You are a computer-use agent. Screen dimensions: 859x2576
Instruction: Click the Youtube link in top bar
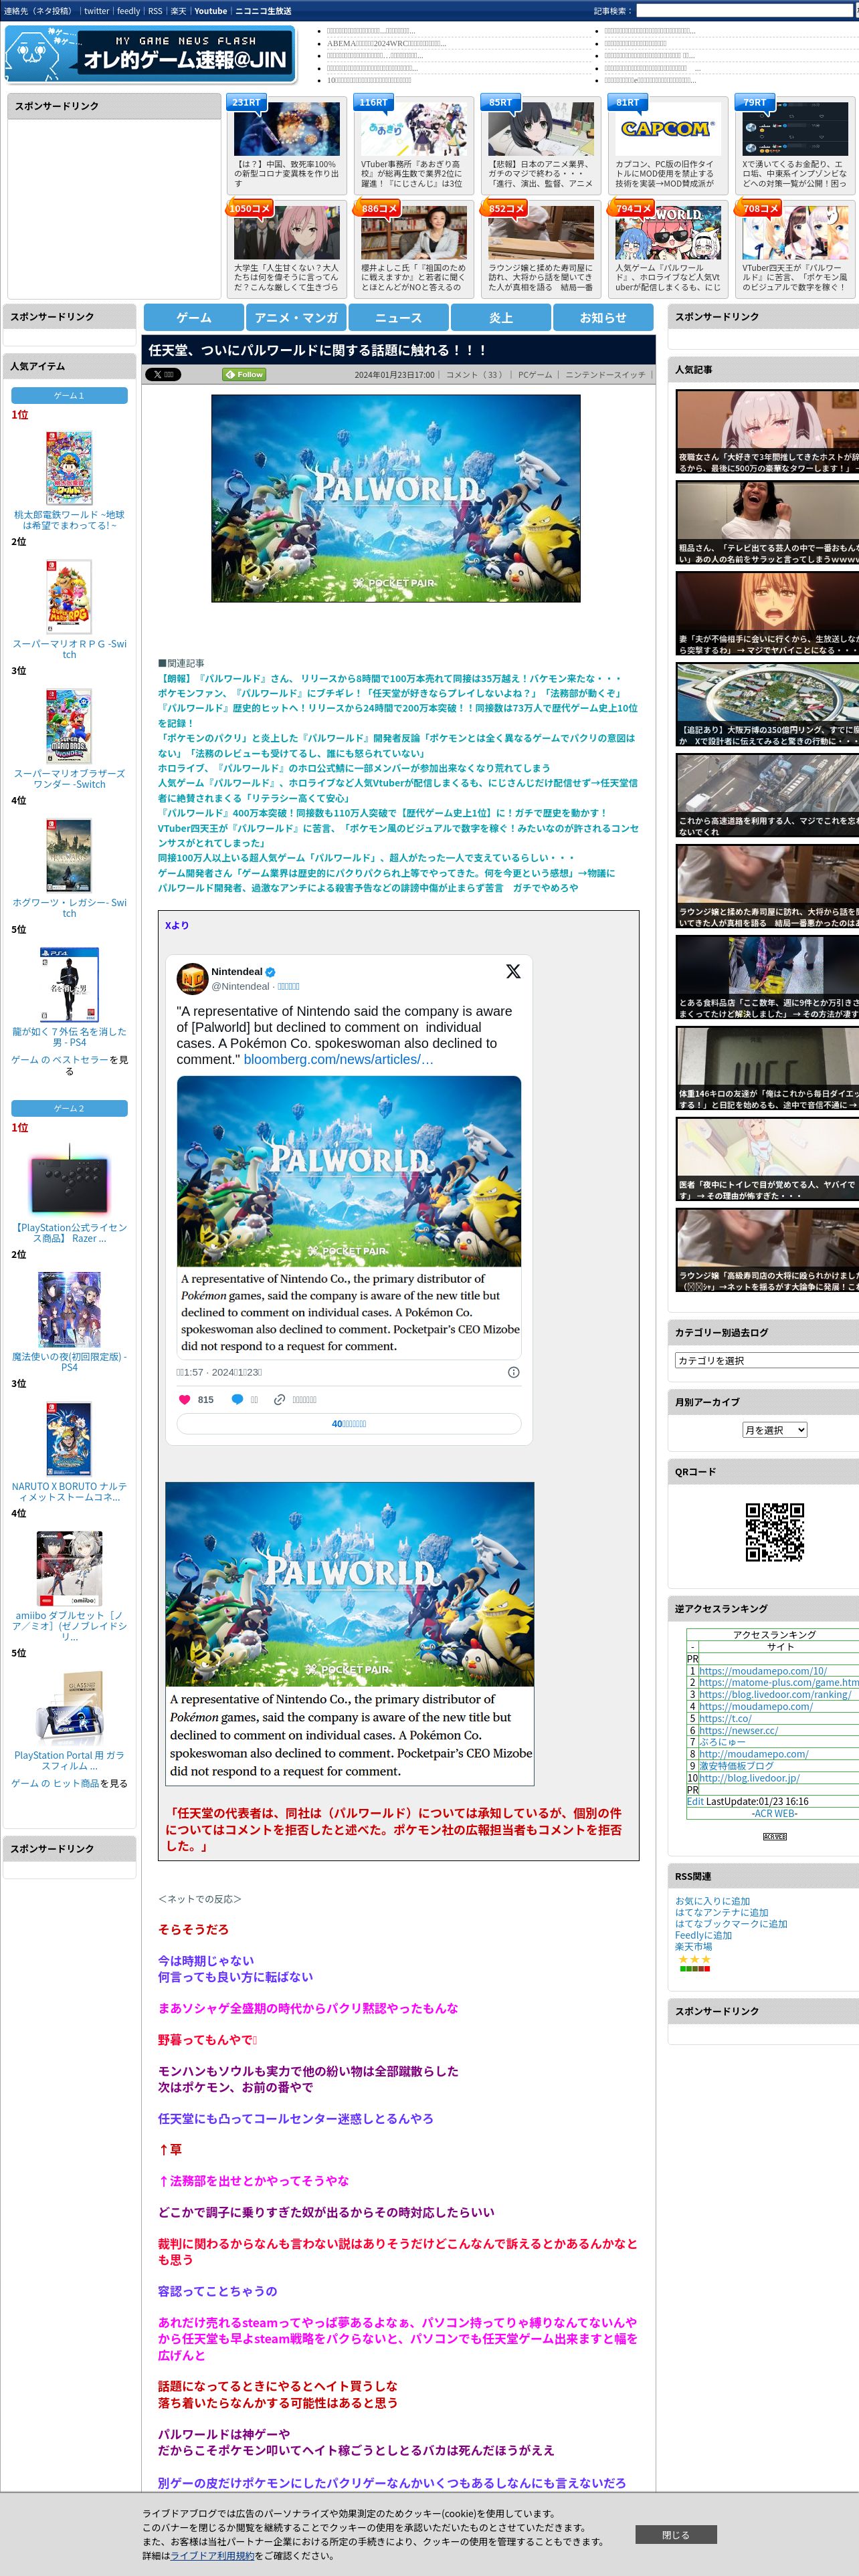pos(210,11)
